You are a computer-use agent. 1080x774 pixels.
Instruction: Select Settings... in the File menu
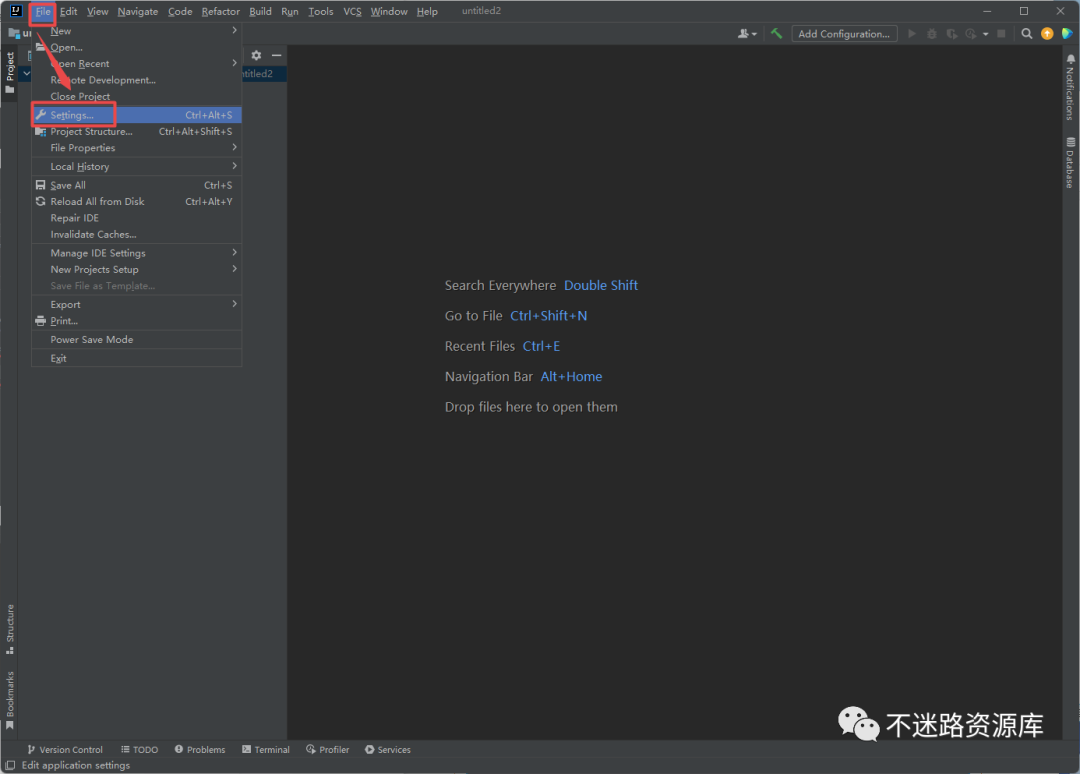click(72, 115)
